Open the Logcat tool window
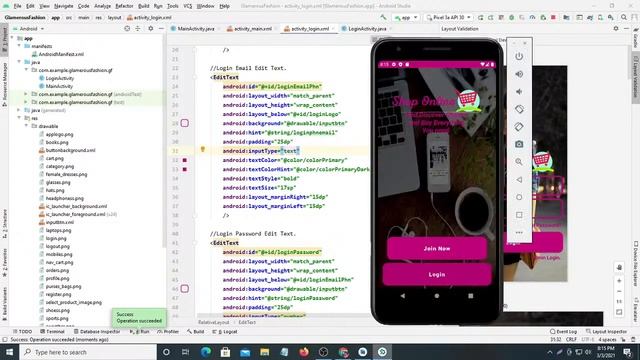The width and height of the screenshot is (640, 360). (x=225, y=331)
